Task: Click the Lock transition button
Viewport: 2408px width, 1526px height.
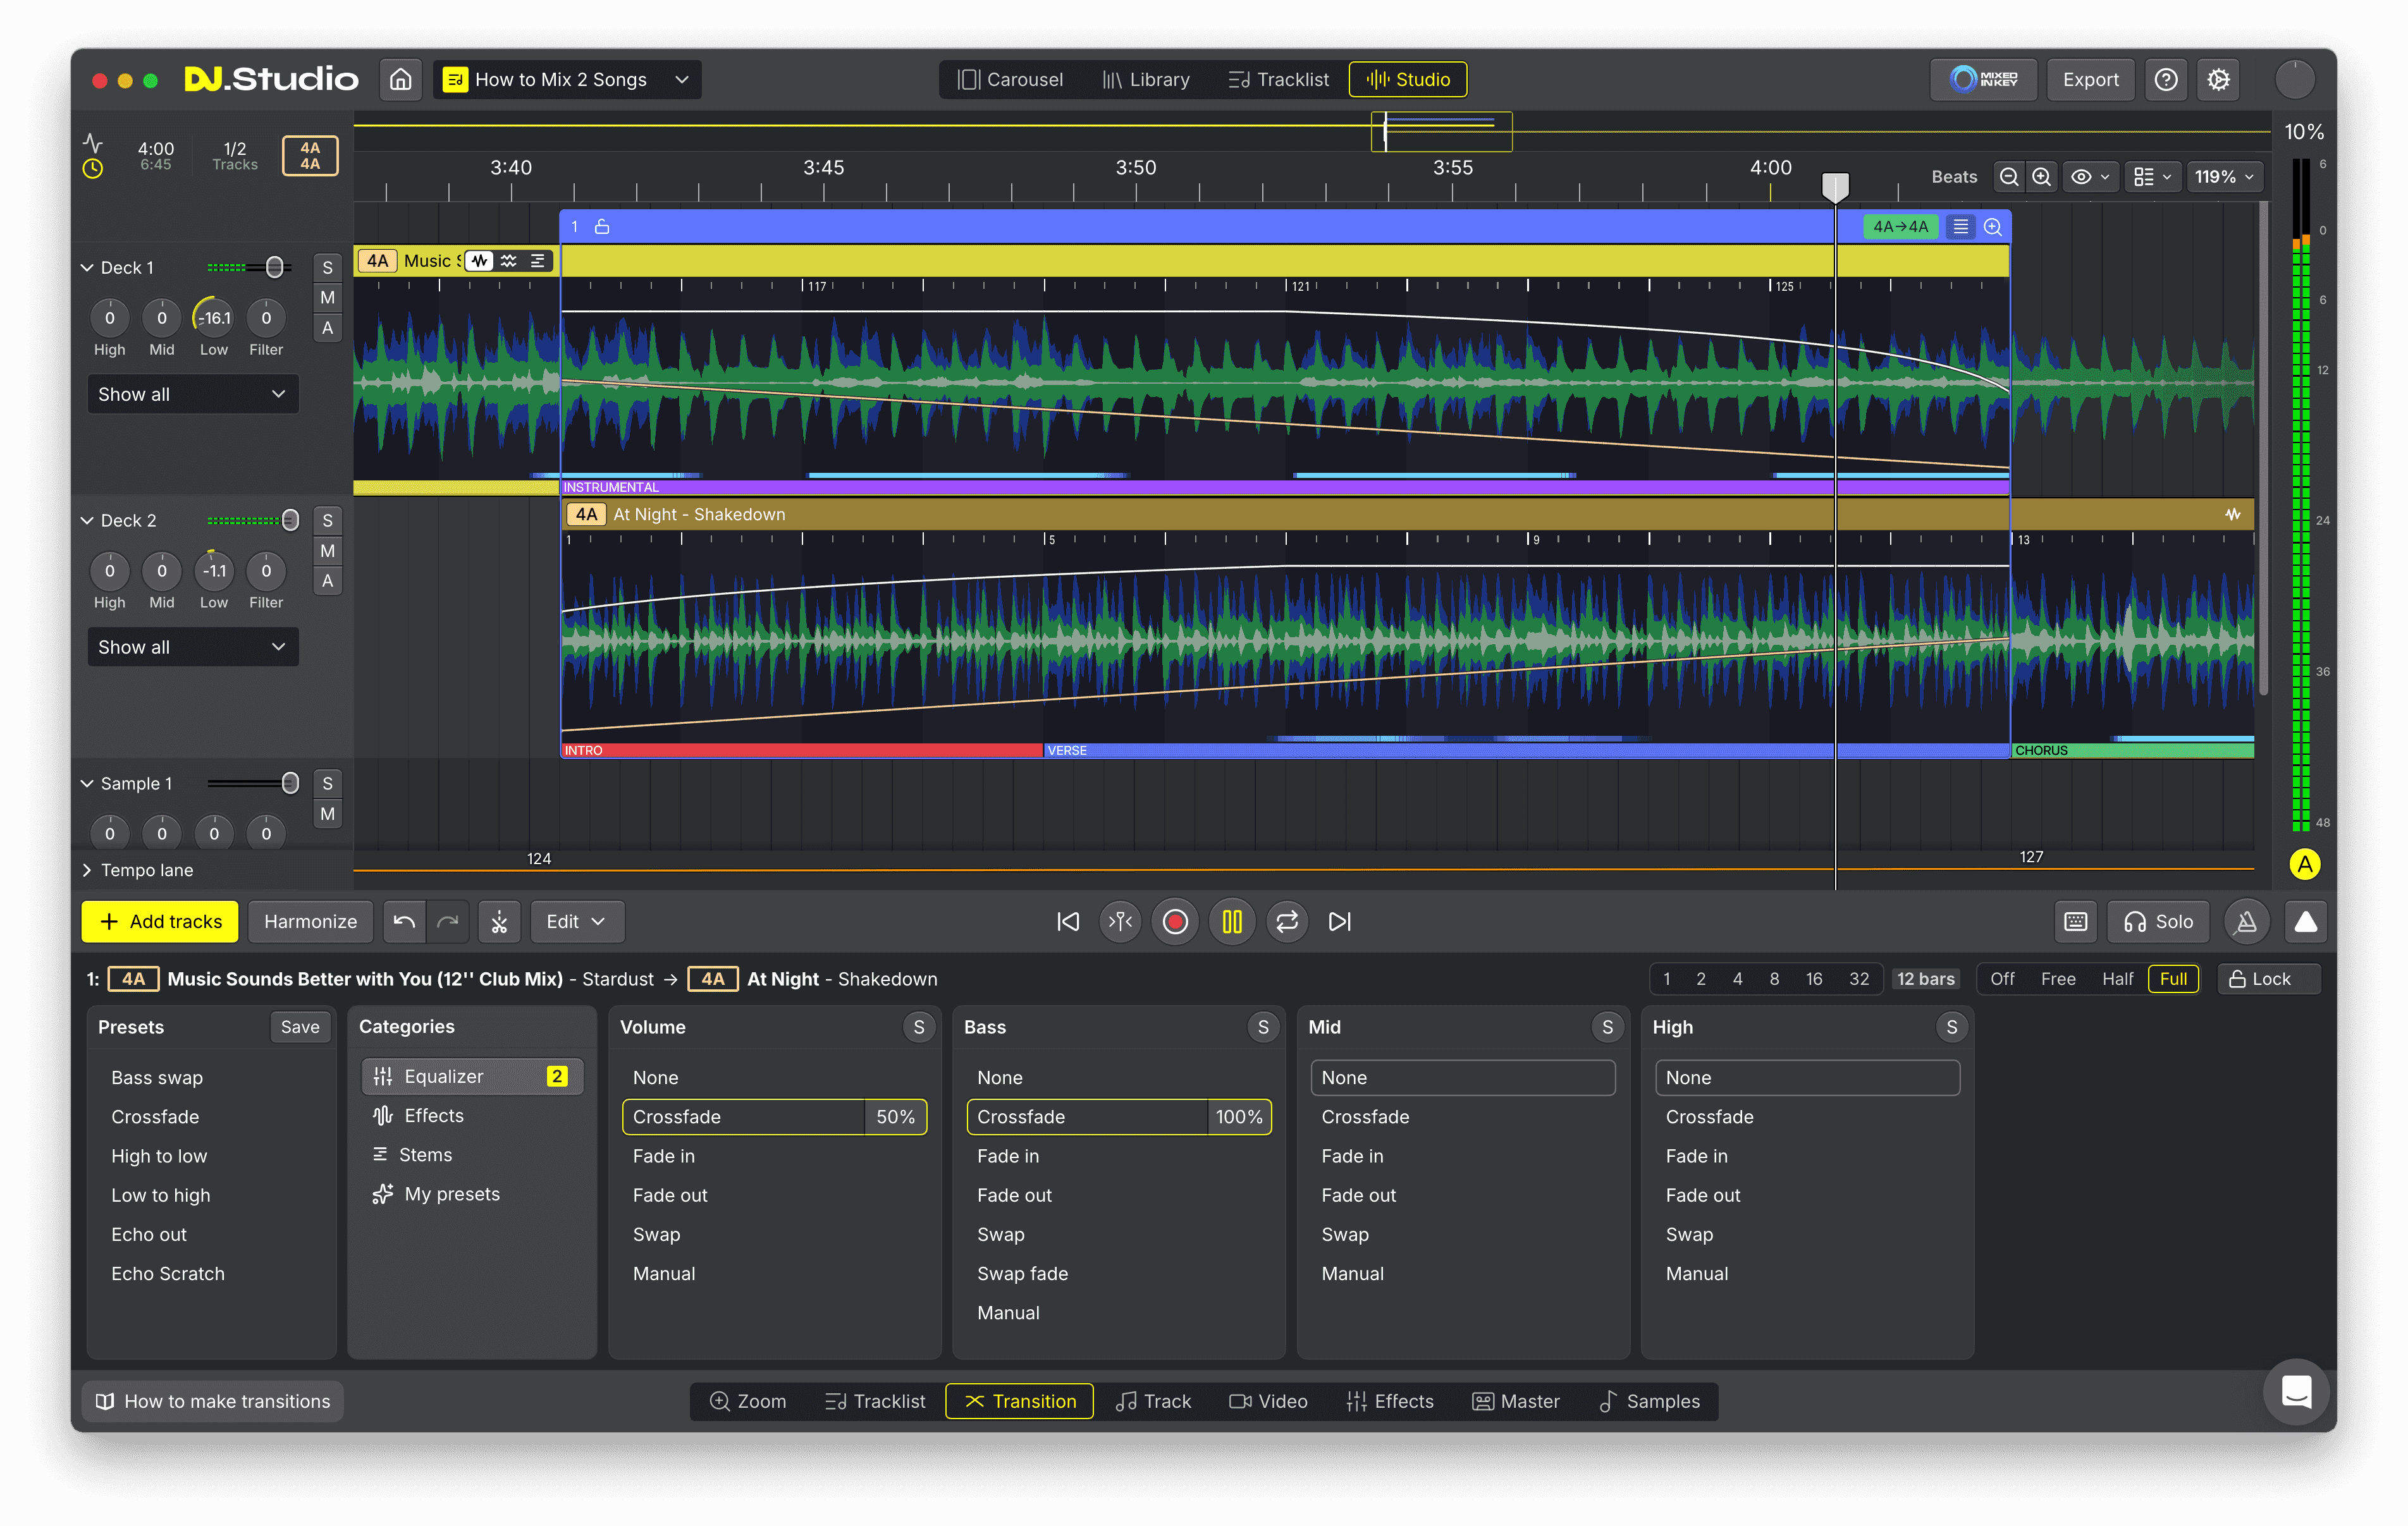Action: click(x=2269, y=979)
